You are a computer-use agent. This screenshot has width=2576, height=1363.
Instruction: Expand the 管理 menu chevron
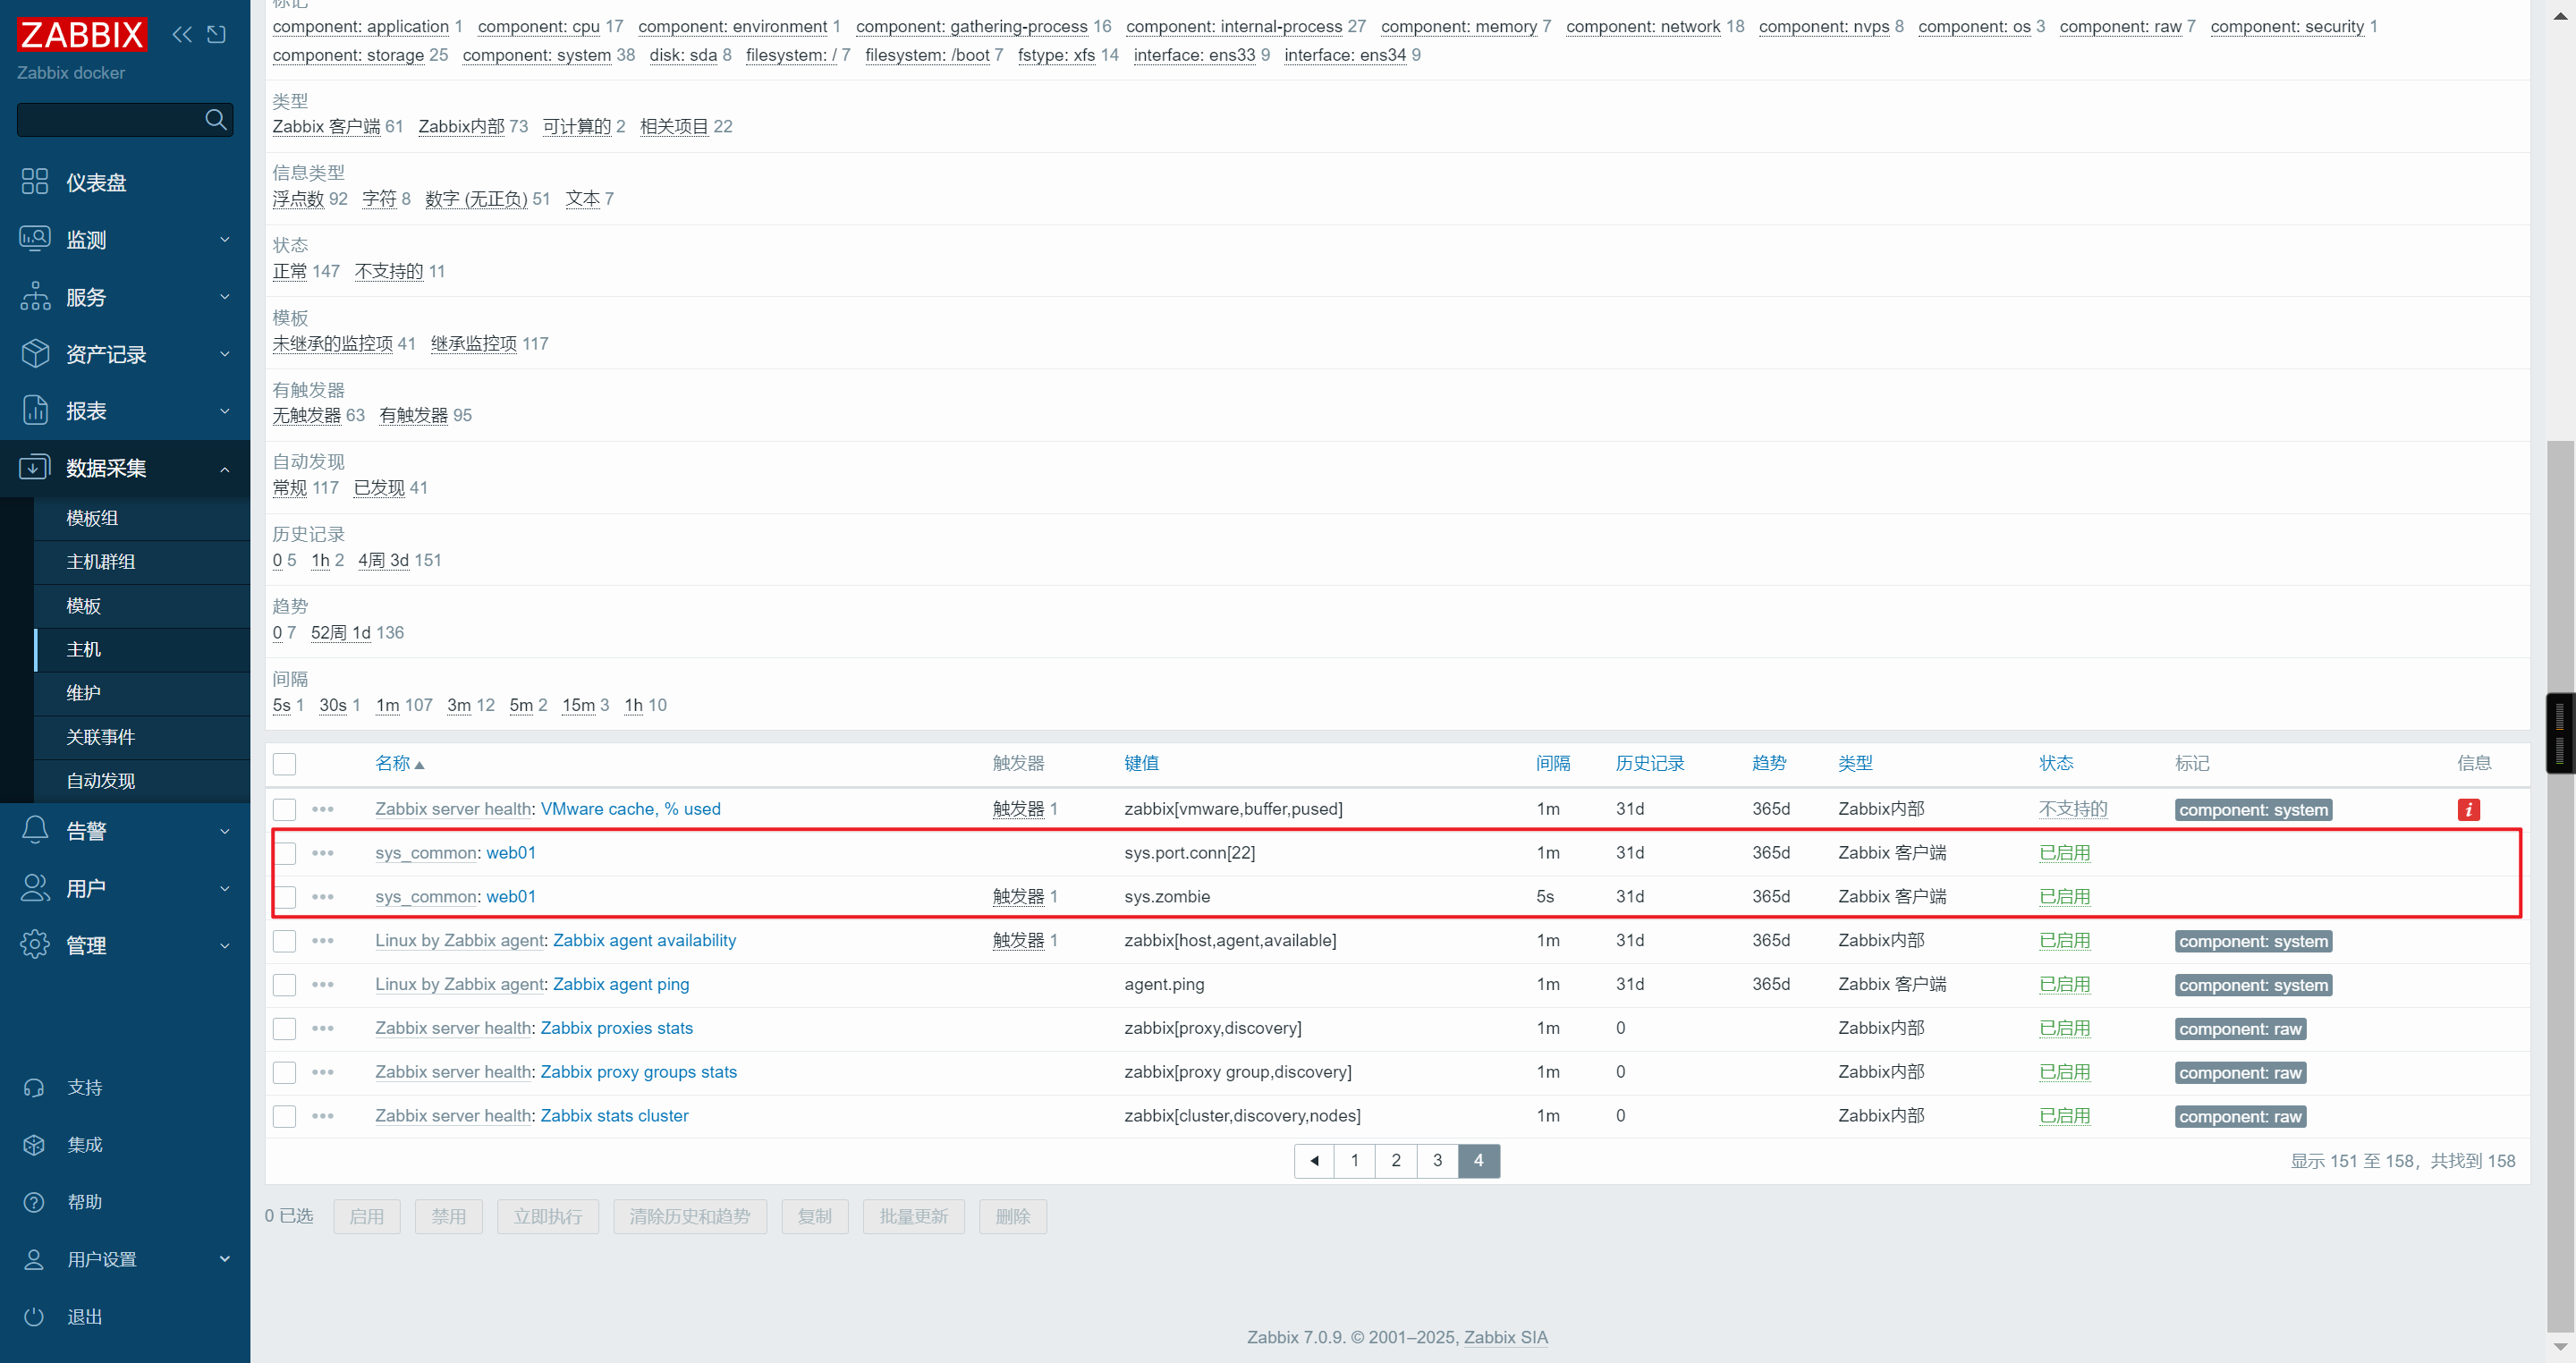(224, 944)
